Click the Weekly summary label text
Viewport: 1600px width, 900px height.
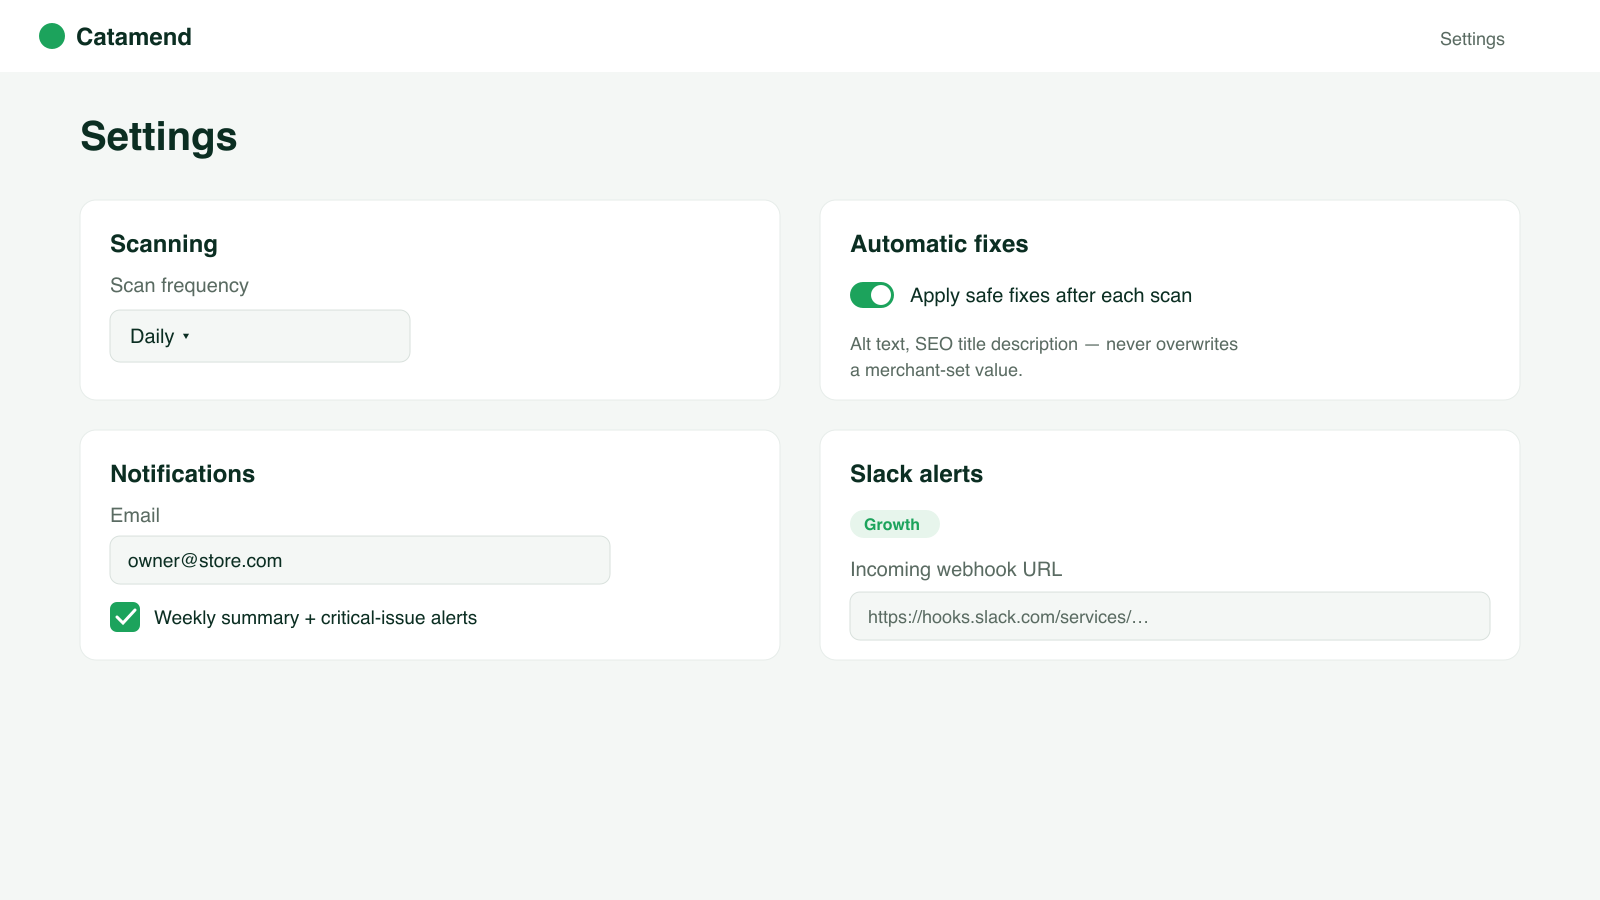315,618
